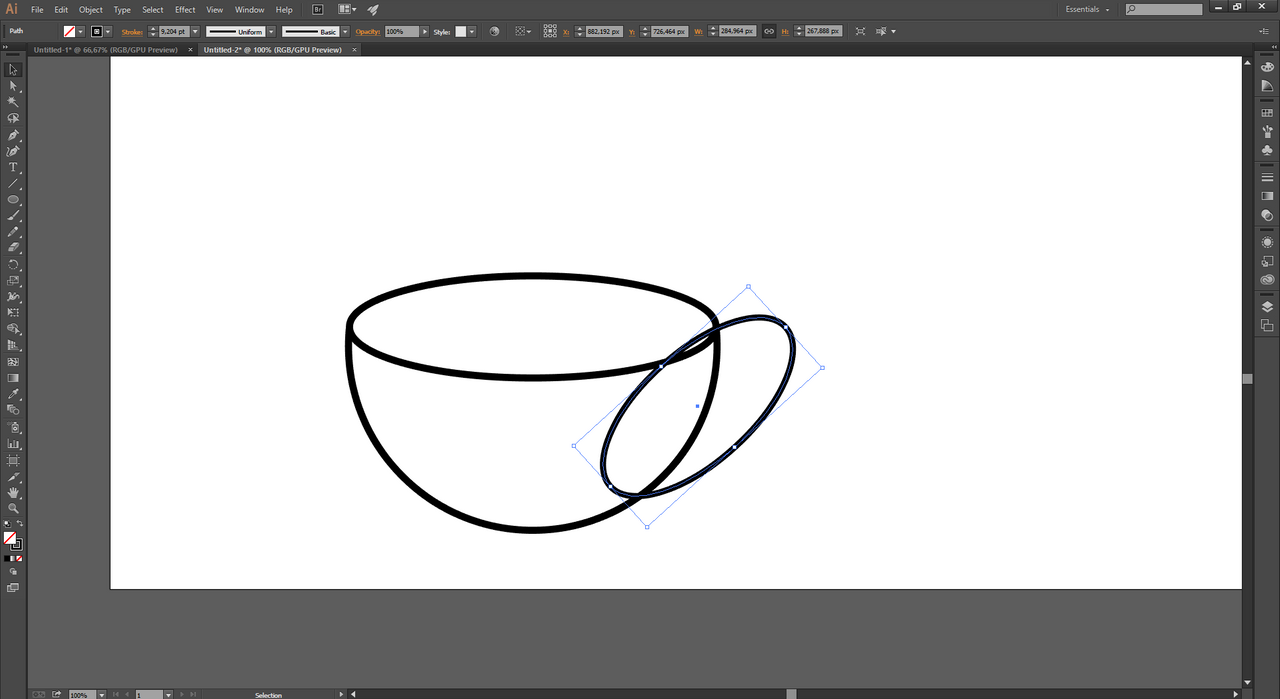Screen dimensions: 1280x699
Task: Open the Arrange Documents dropdown
Action: pyautogui.click(x=346, y=9)
